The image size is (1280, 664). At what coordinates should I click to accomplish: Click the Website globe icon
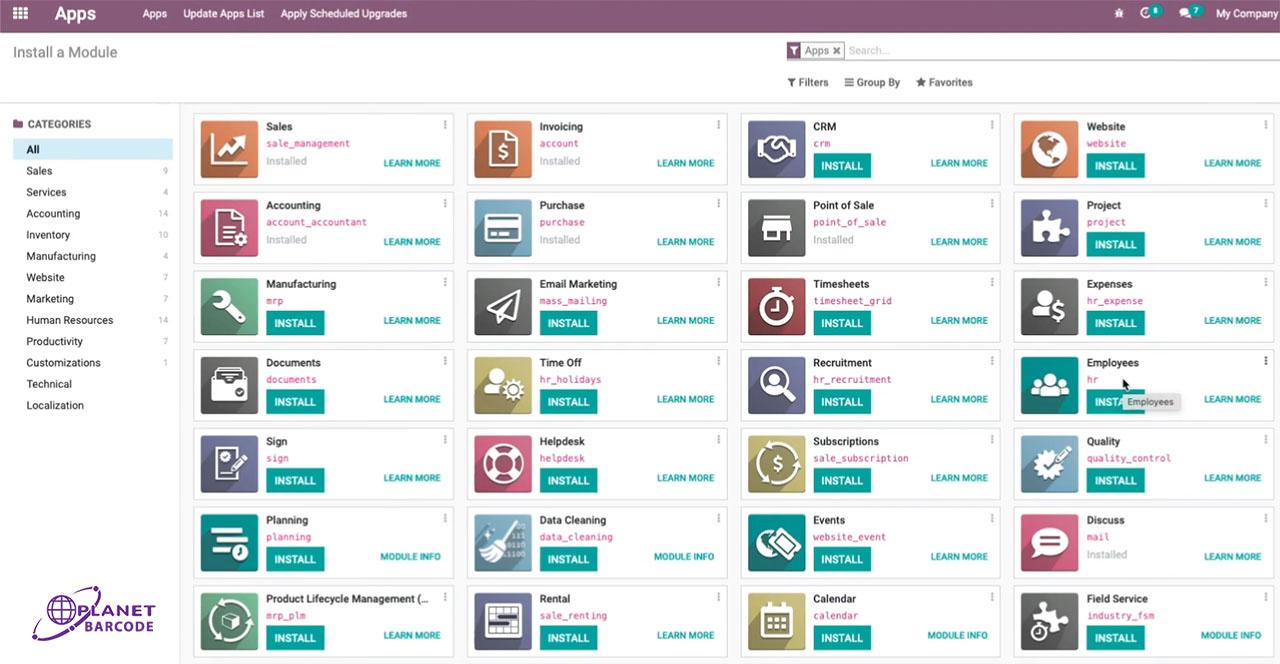click(x=1050, y=149)
